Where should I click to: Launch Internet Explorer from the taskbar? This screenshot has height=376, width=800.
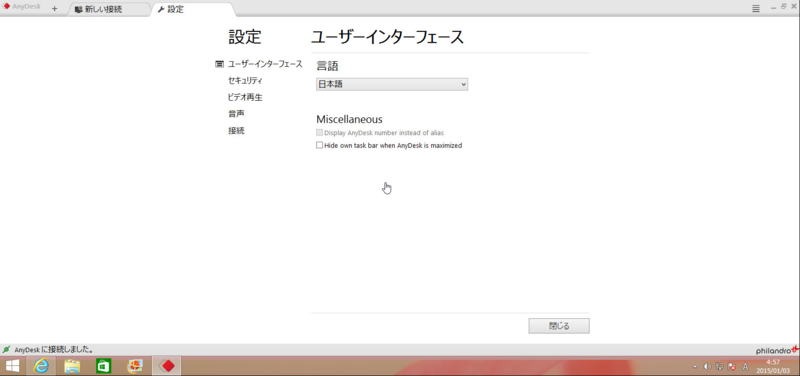[41, 366]
